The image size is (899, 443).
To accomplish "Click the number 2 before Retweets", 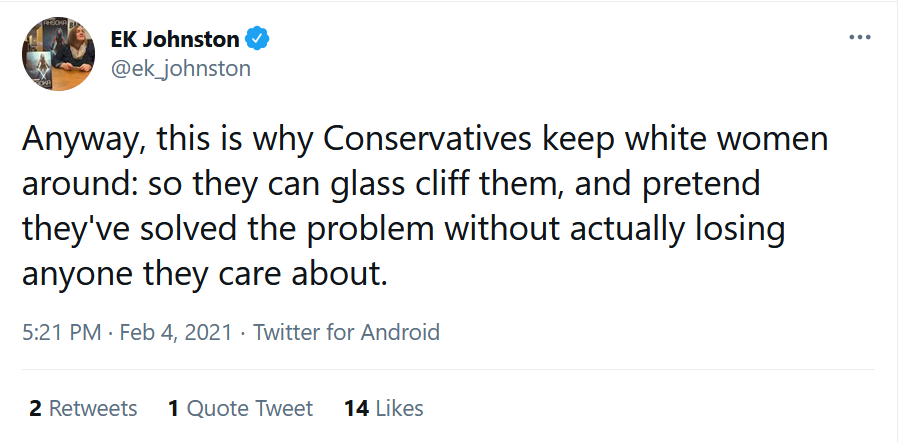I will (35, 408).
